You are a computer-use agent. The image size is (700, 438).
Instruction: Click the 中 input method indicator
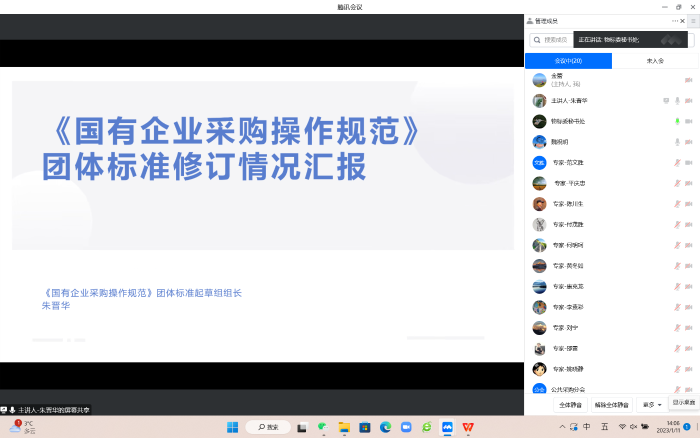tap(587, 427)
